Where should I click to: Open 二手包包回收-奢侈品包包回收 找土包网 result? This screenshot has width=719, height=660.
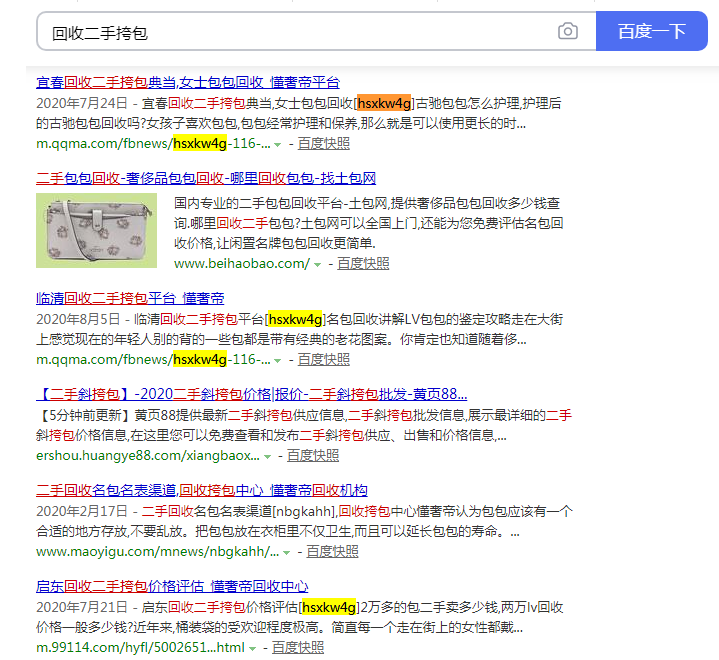coord(206,178)
